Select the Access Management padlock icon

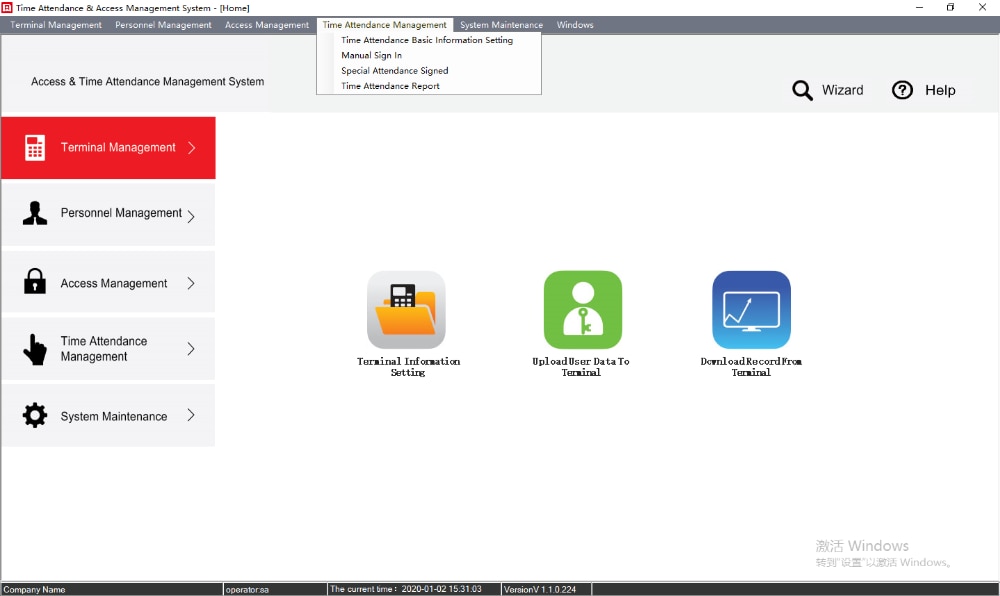click(34, 281)
